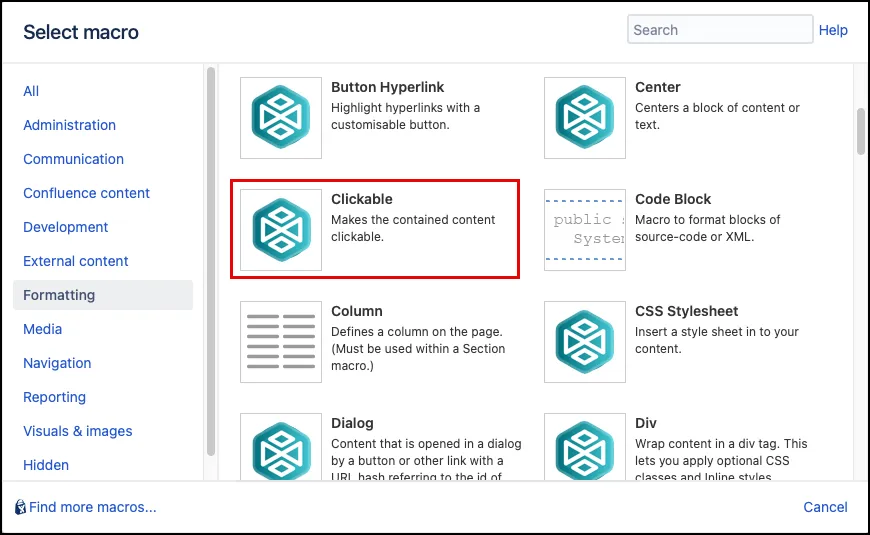Open the Communication category
The image size is (870, 535).
coord(73,159)
